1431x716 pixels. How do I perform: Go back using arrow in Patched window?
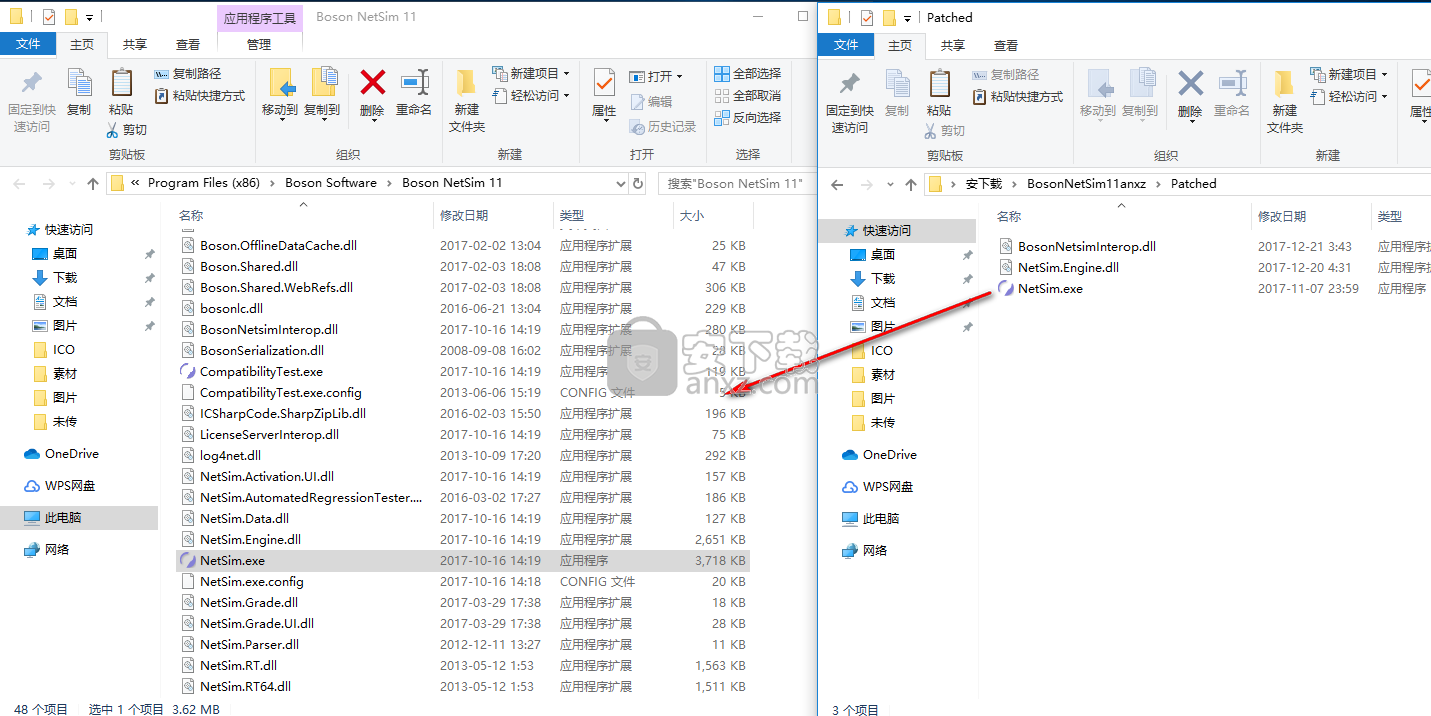(x=838, y=184)
